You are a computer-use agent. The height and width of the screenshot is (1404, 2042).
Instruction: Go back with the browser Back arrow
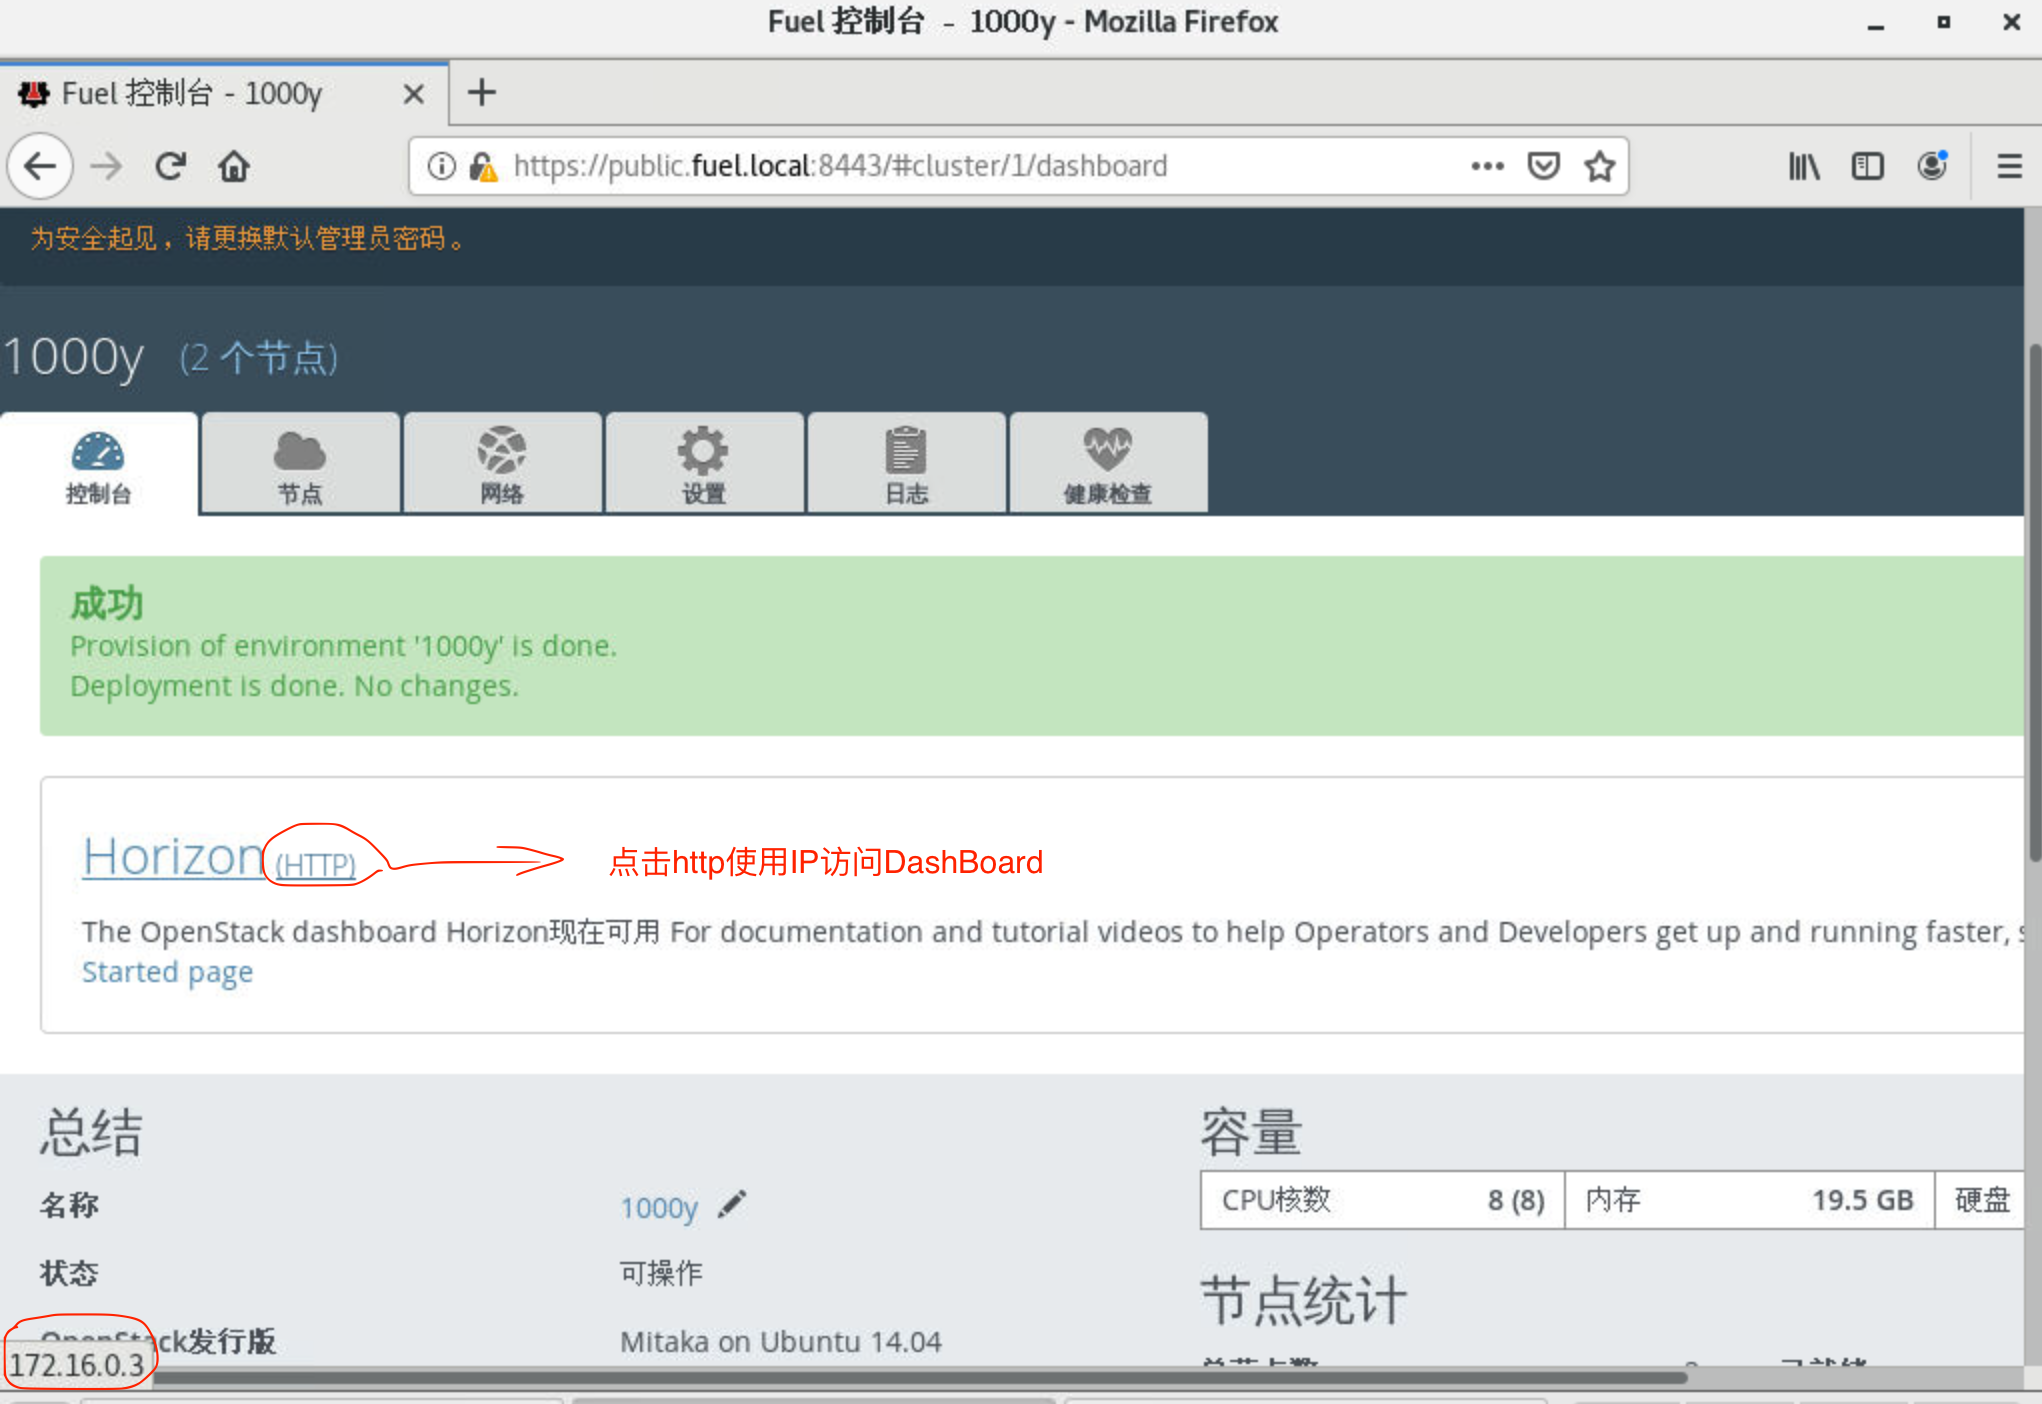(40, 166)
